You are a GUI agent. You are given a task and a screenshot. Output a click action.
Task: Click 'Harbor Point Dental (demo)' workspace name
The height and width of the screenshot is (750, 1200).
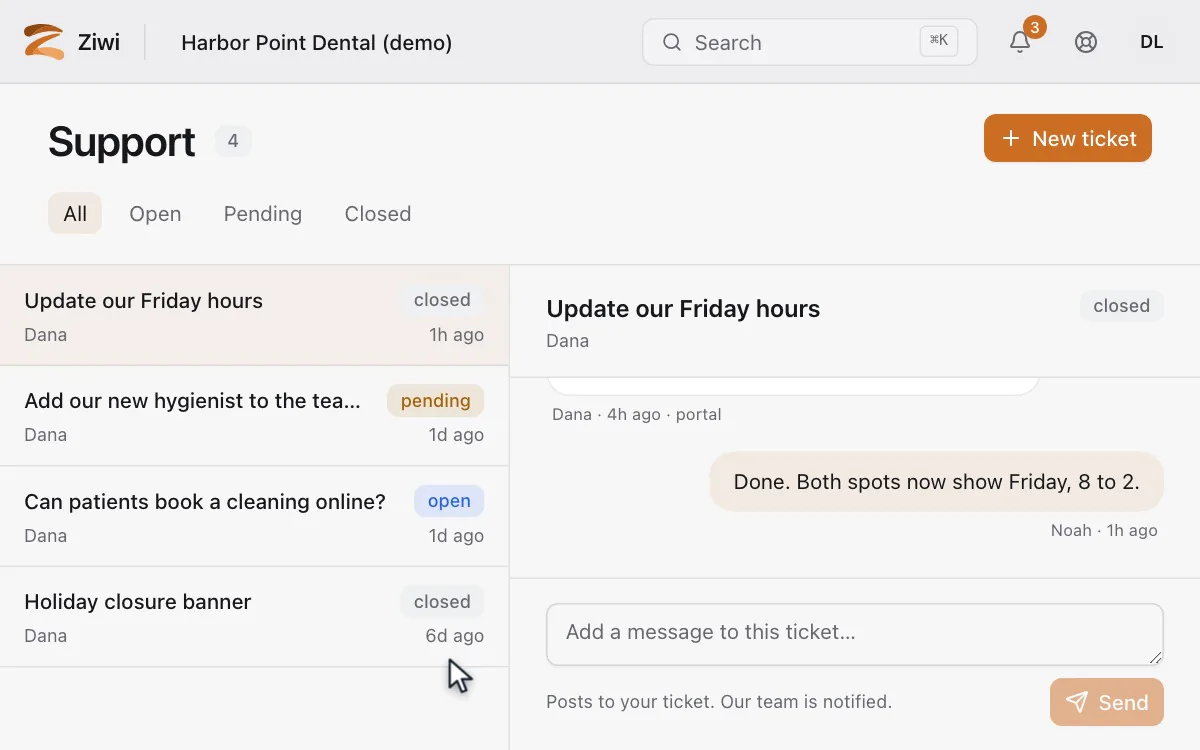click(x=316, y=42)
